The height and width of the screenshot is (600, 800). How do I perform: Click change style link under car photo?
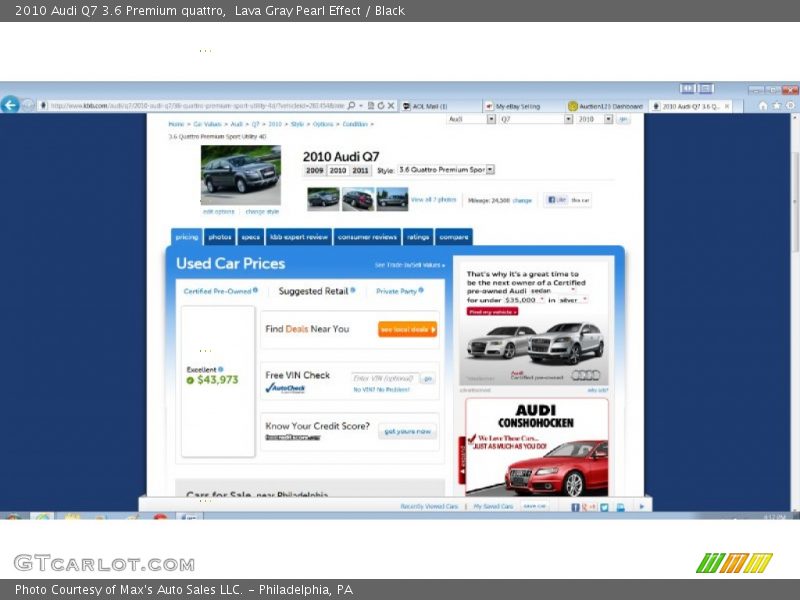(262, 211)
